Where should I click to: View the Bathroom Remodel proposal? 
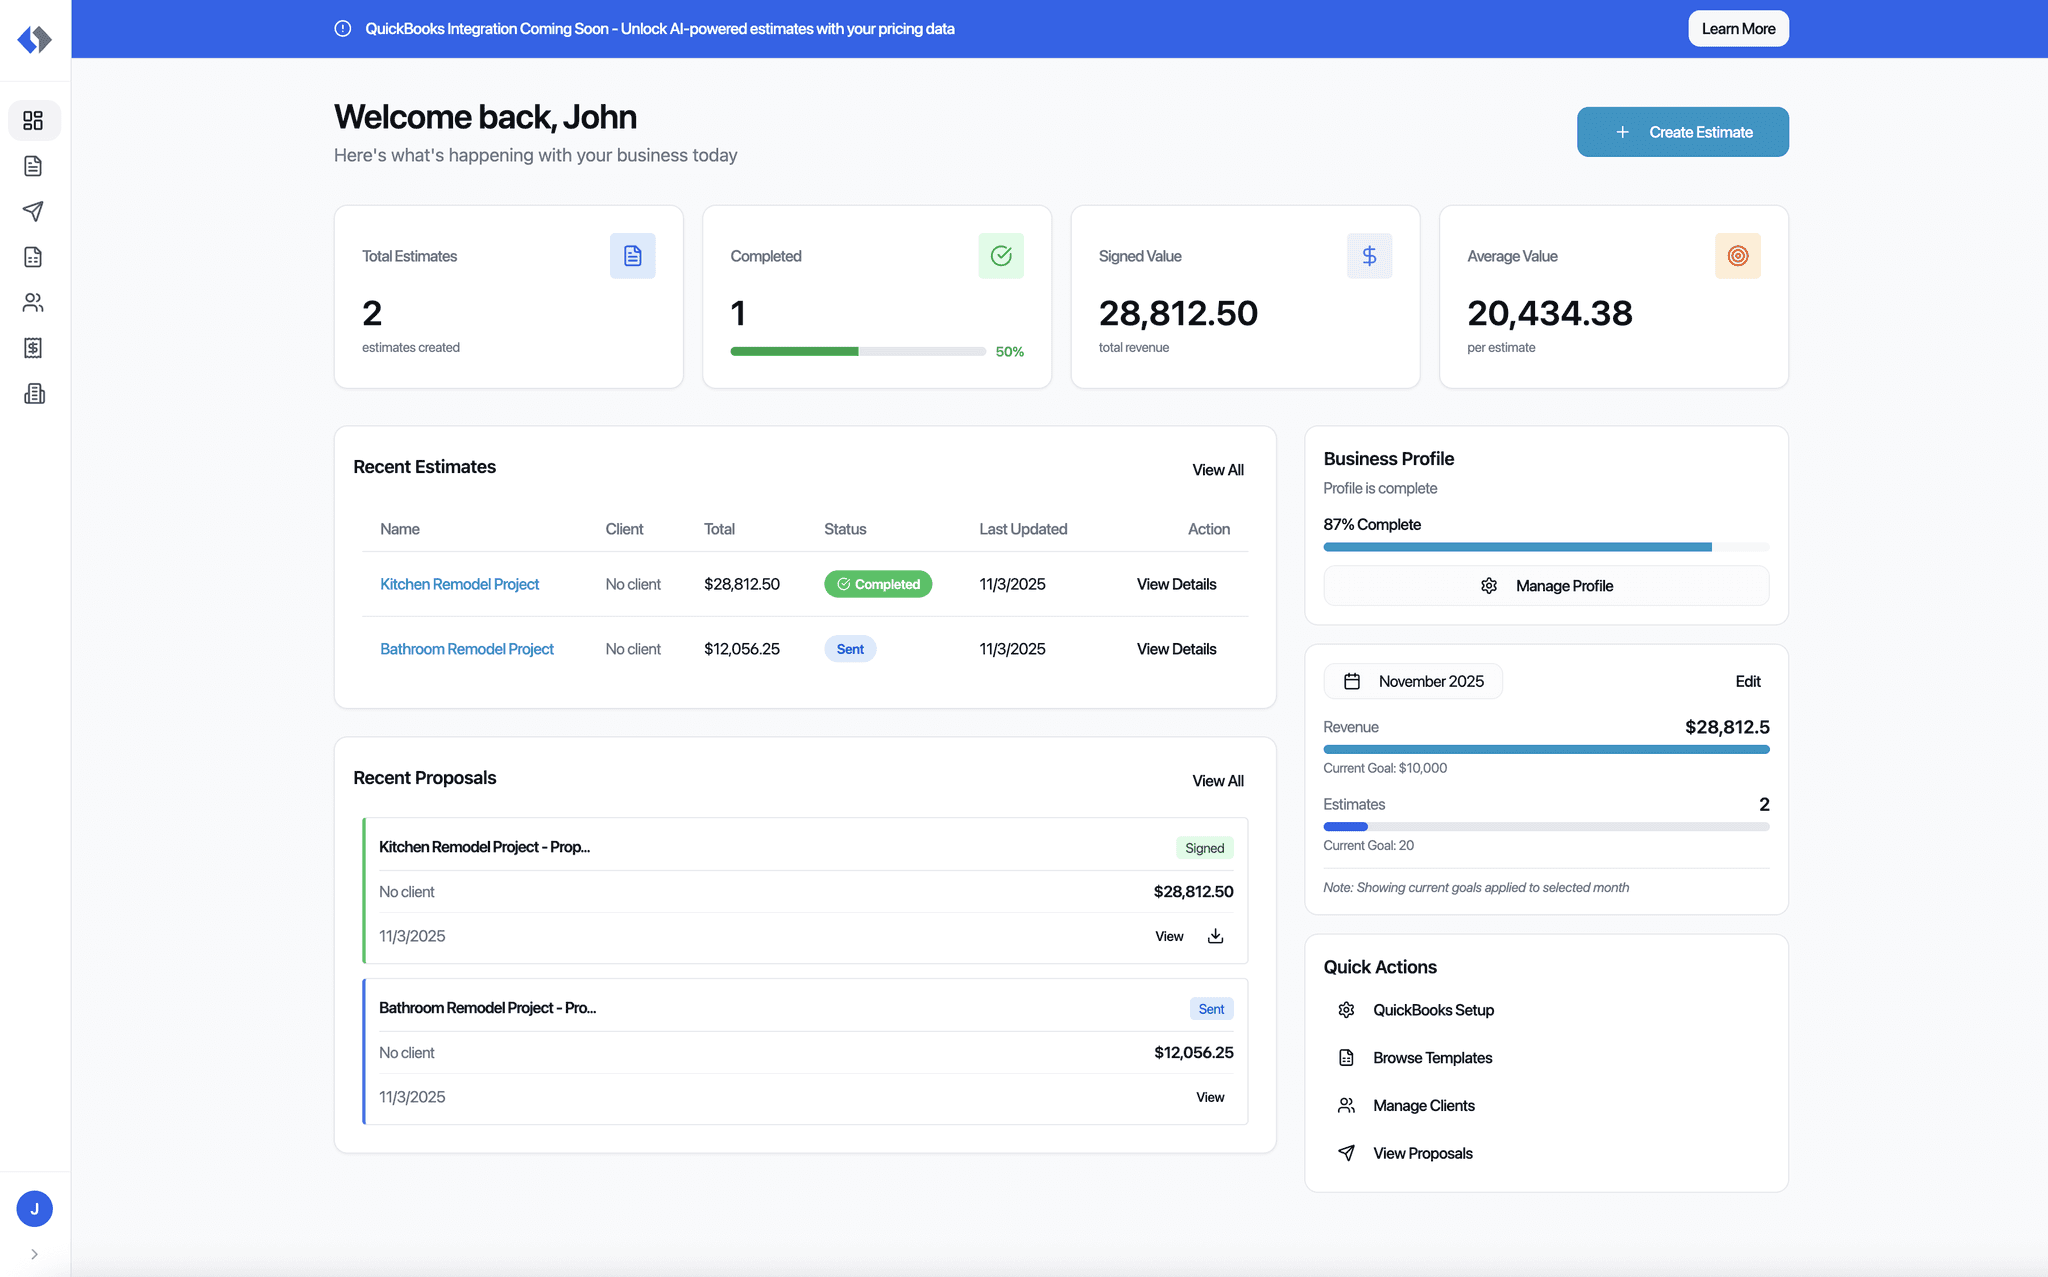1209,1097
